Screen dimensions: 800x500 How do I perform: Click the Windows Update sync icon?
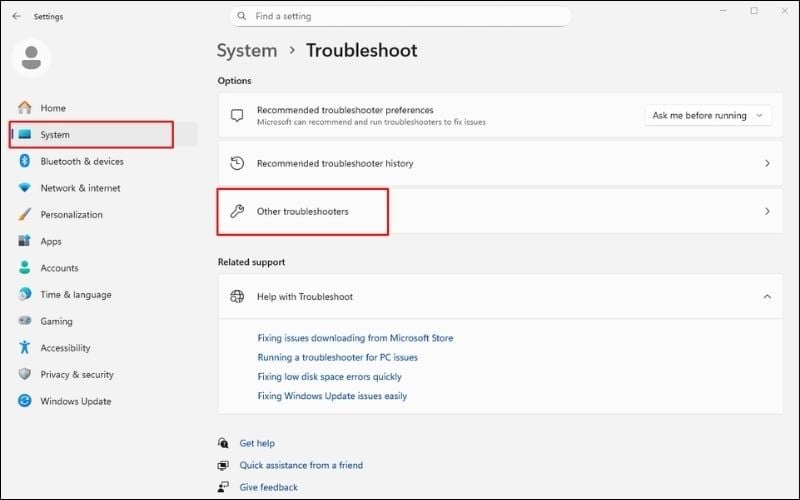tap(24, 401)
